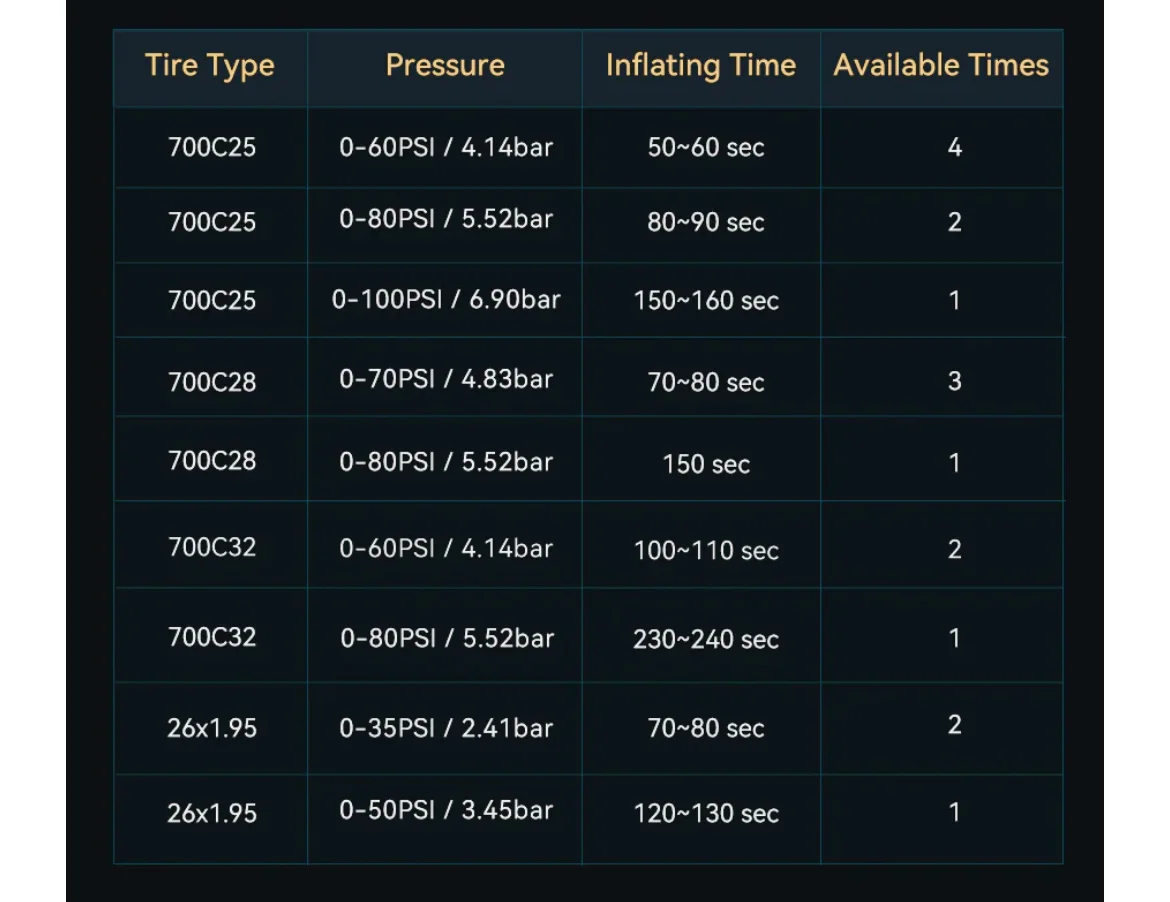Click the 0-35PSI / 2.41bar pressure cell
This screenshot has width=1170, height=902.
(446, 728)
